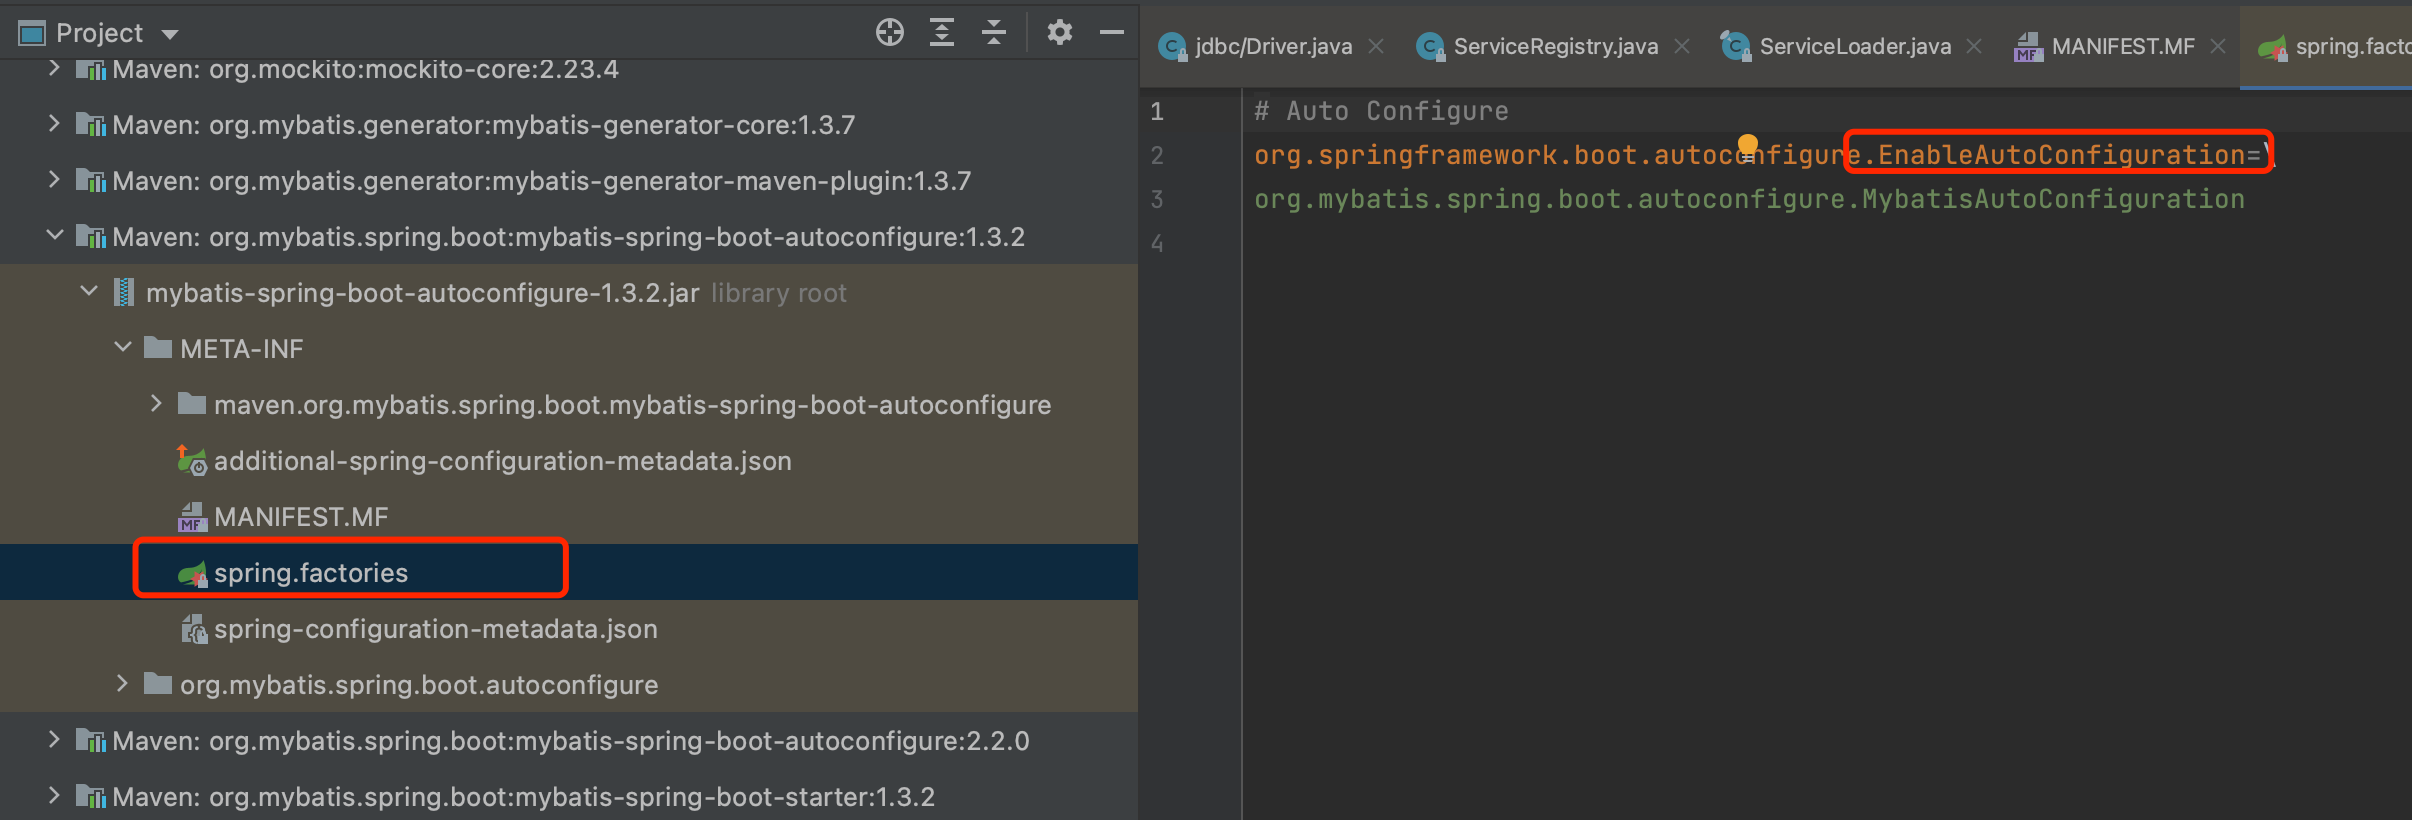Click the locate/select opened file icon
Image resolution: width=2412 pixels, height=820 pixels.
(890, 33)
